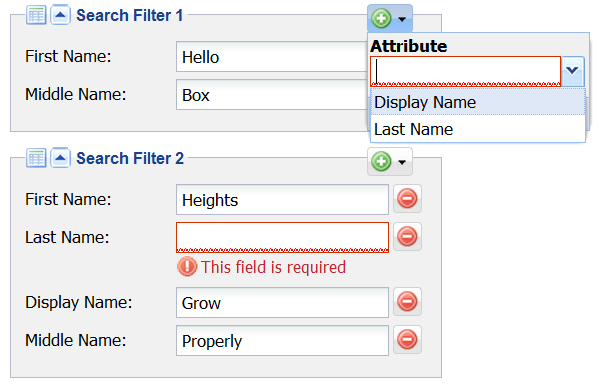Viewport: 599px width, 387px height.
Task: Click the Middle Name field containing Box
Action: pyautogui.click(x=272, y=95)
